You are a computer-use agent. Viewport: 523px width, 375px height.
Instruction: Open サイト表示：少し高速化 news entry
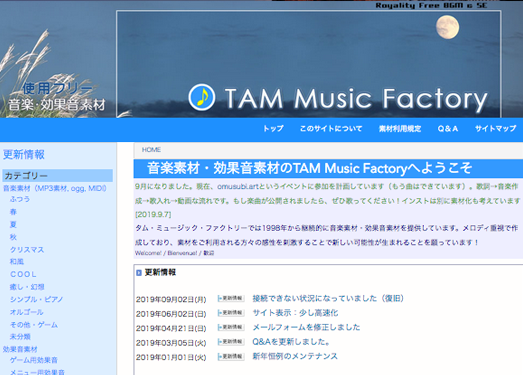[295, 313]
